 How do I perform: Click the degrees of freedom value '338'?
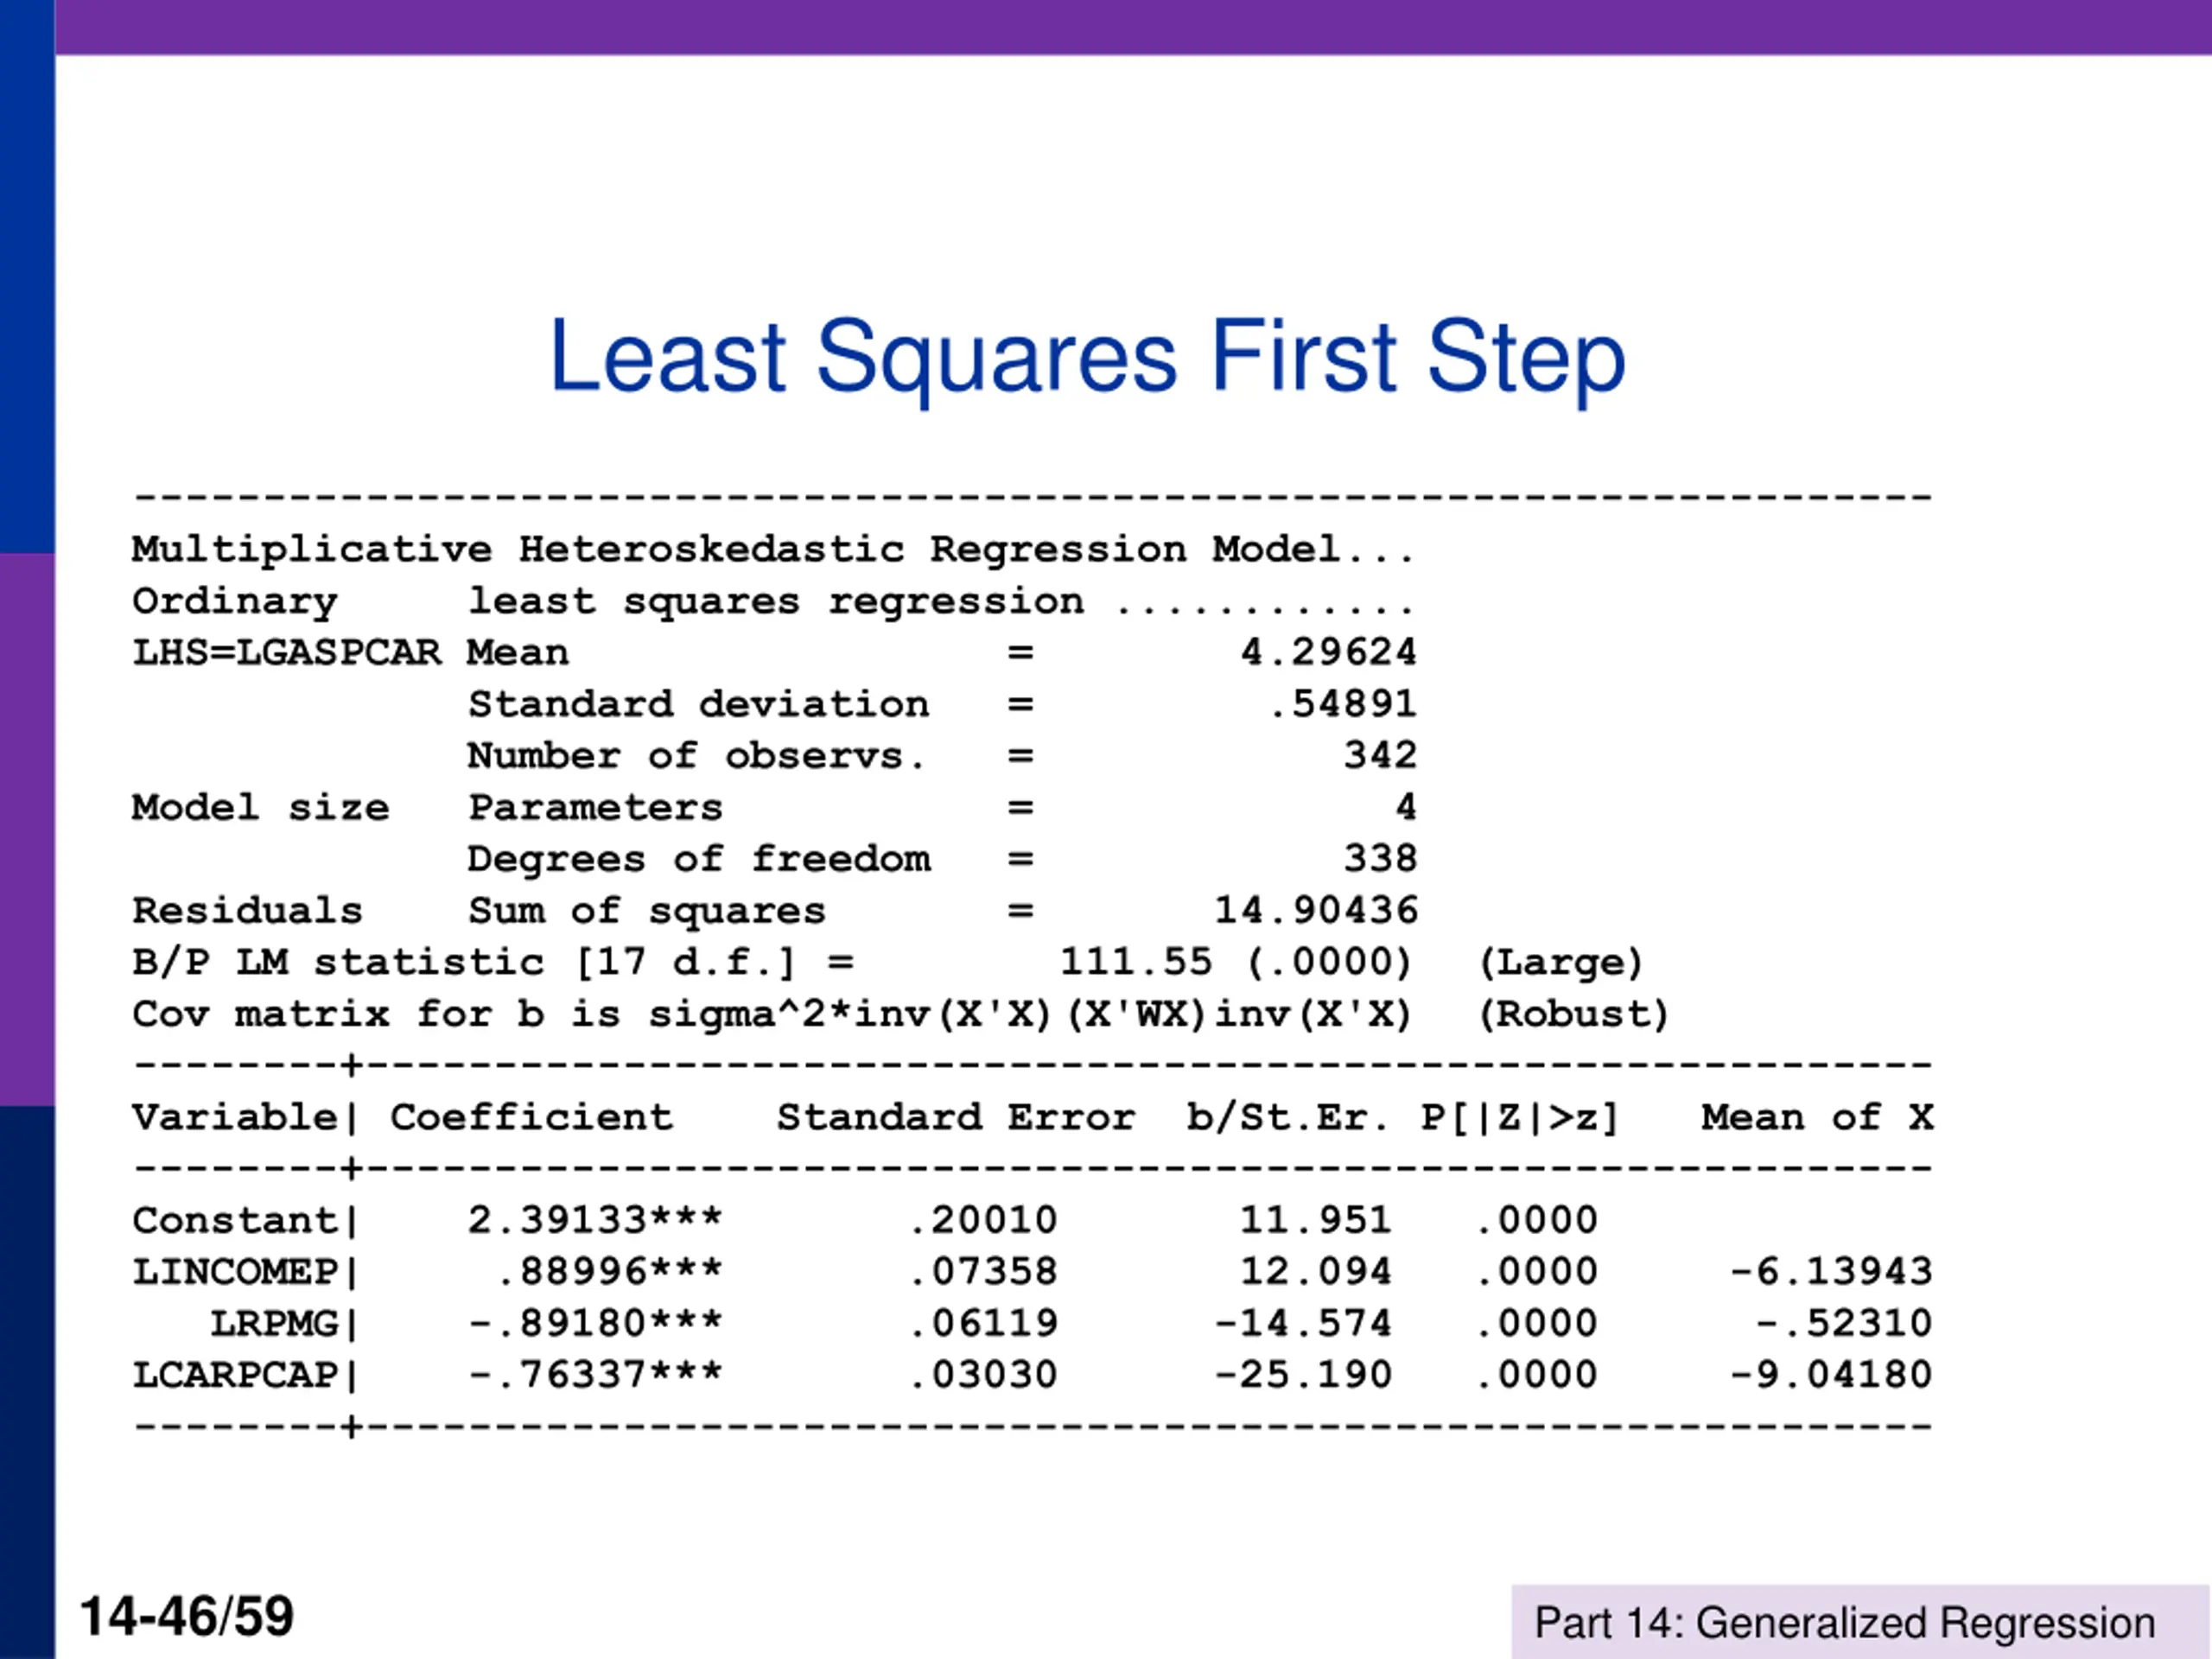[x=1380, y=859]
